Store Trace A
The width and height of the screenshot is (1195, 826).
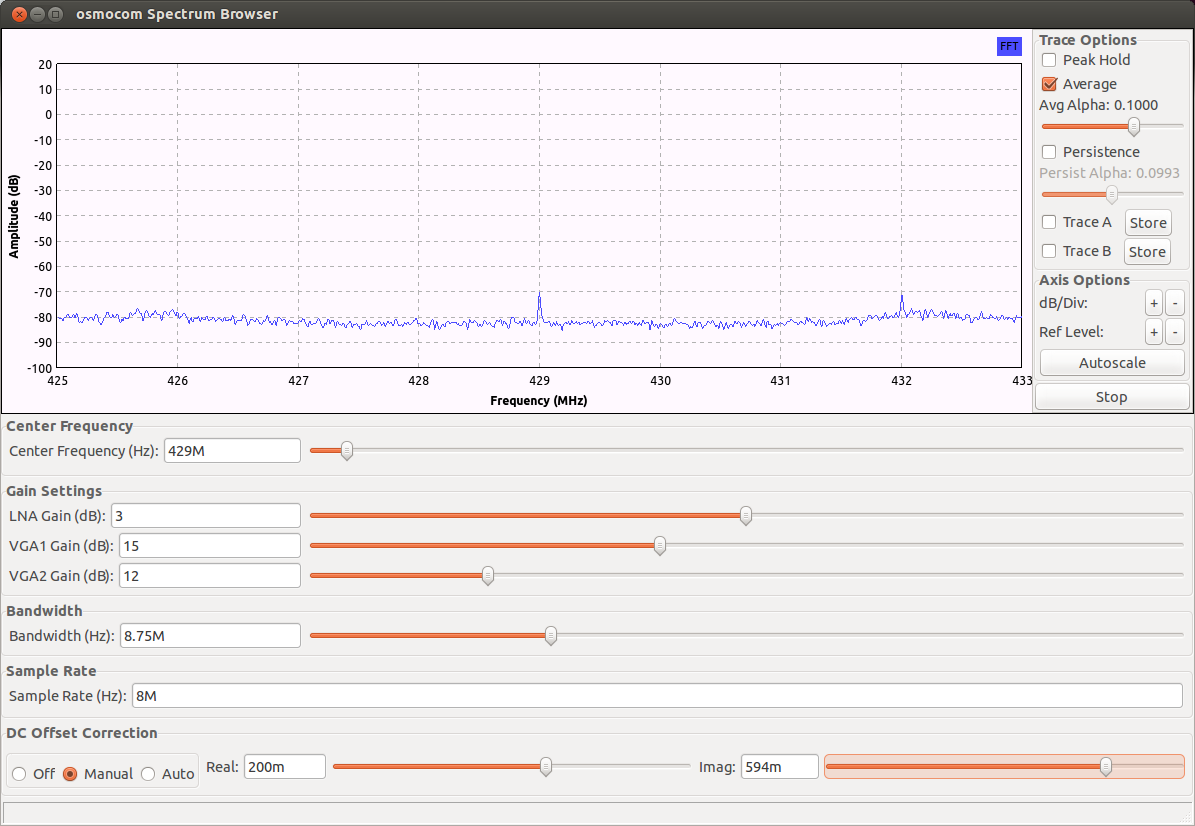point(1148,223)
